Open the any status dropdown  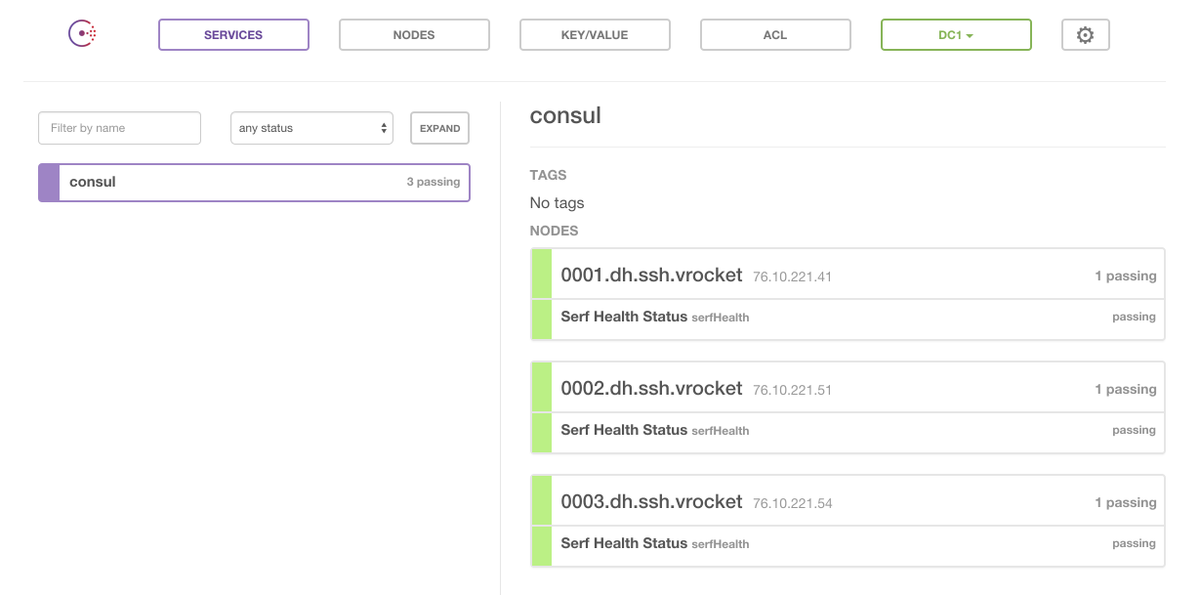[312, 128]
